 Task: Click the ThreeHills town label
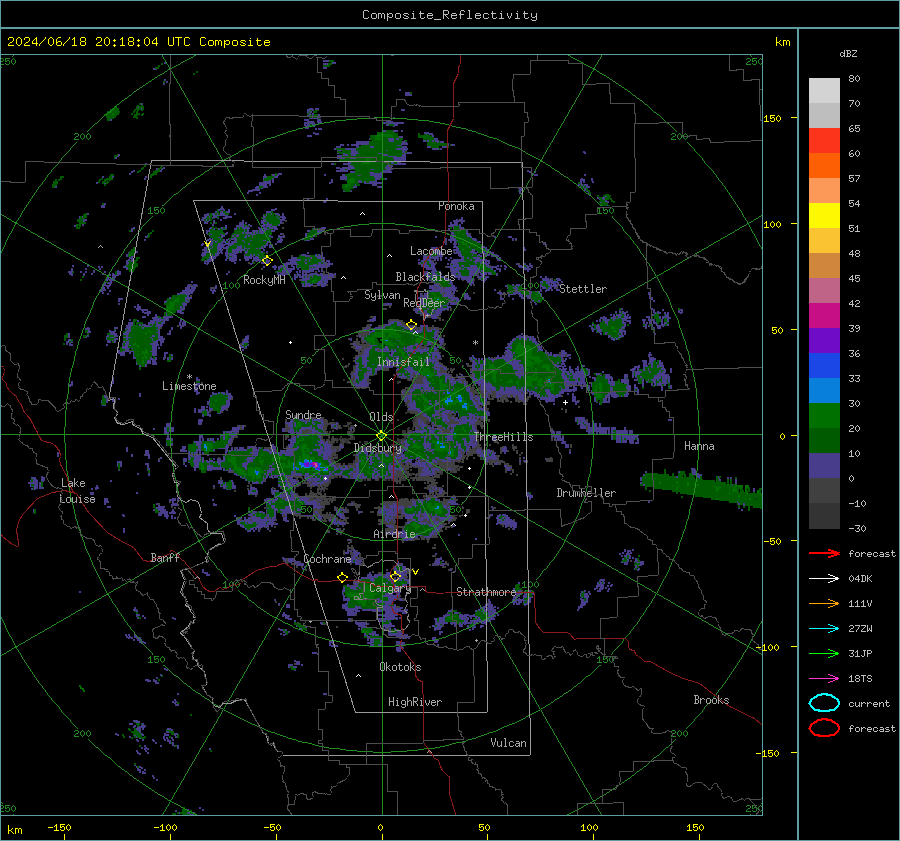[503, 437]
